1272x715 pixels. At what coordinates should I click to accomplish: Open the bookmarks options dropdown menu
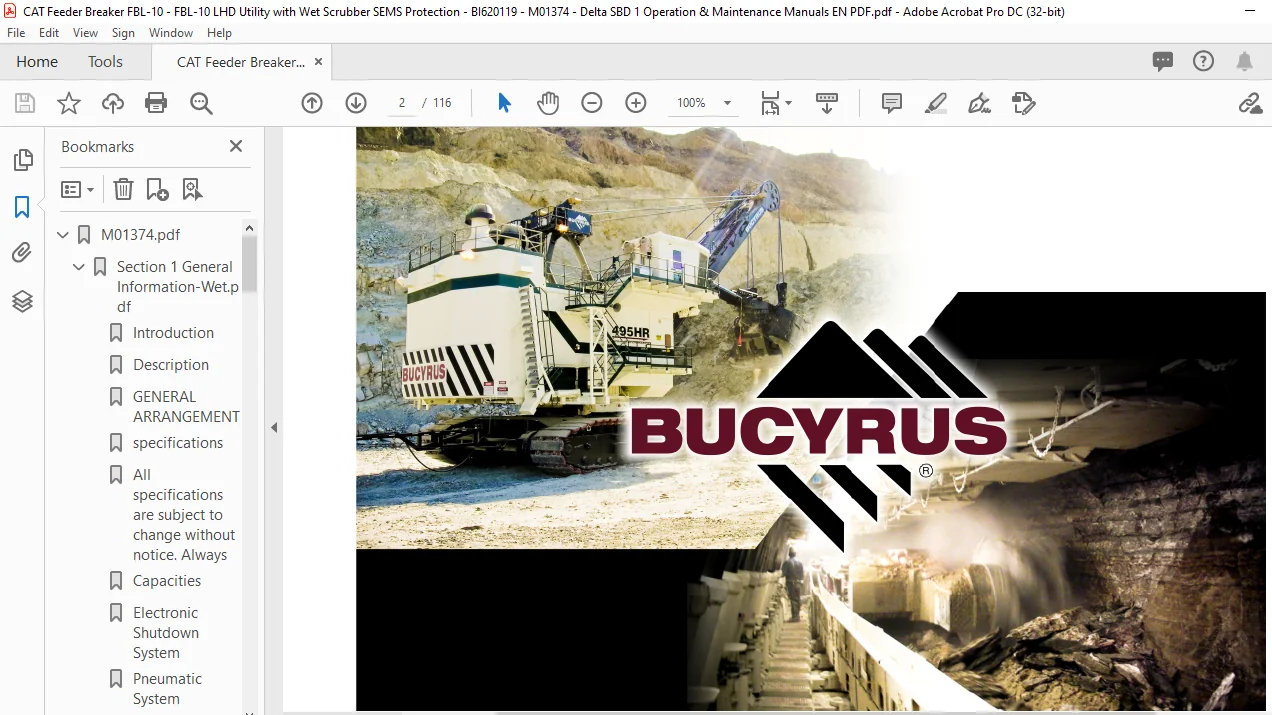[78, 189]
